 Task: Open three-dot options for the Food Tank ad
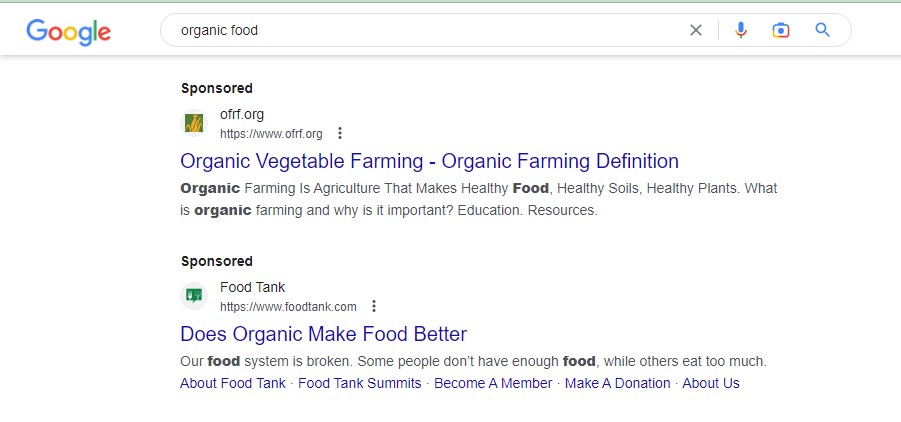(x=374, y=306)
